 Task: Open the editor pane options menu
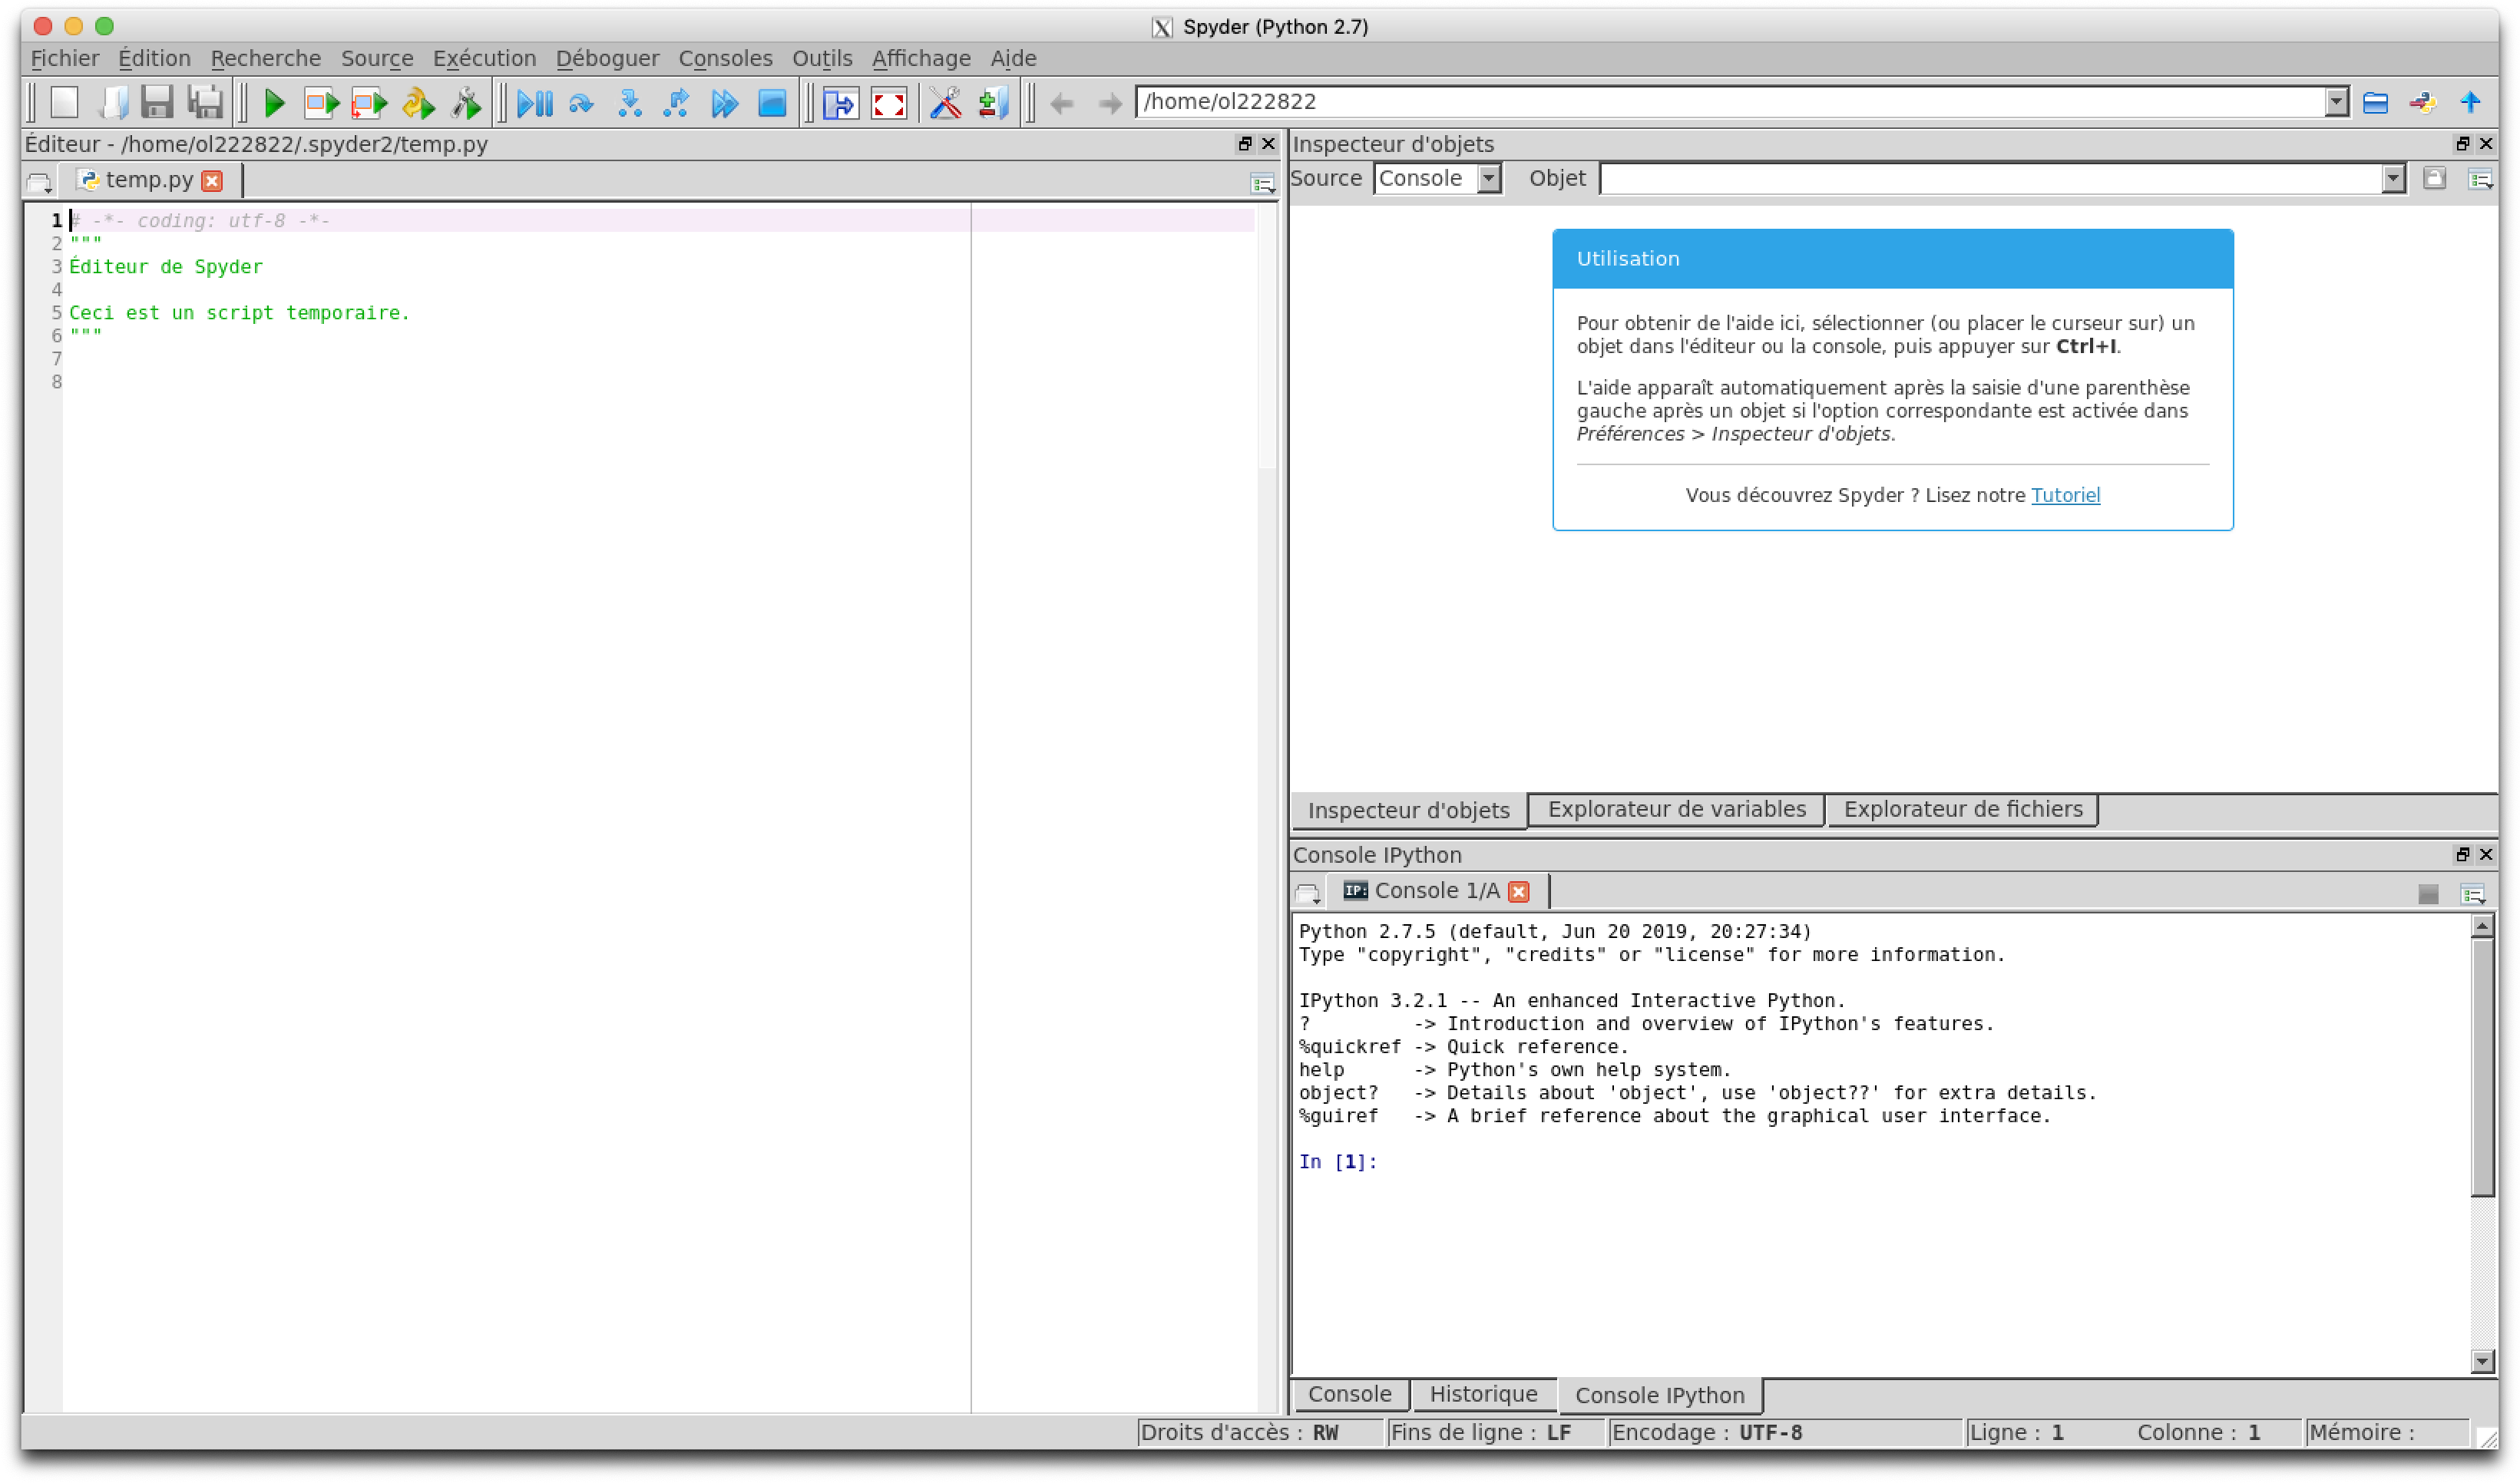coord(1263,183)
